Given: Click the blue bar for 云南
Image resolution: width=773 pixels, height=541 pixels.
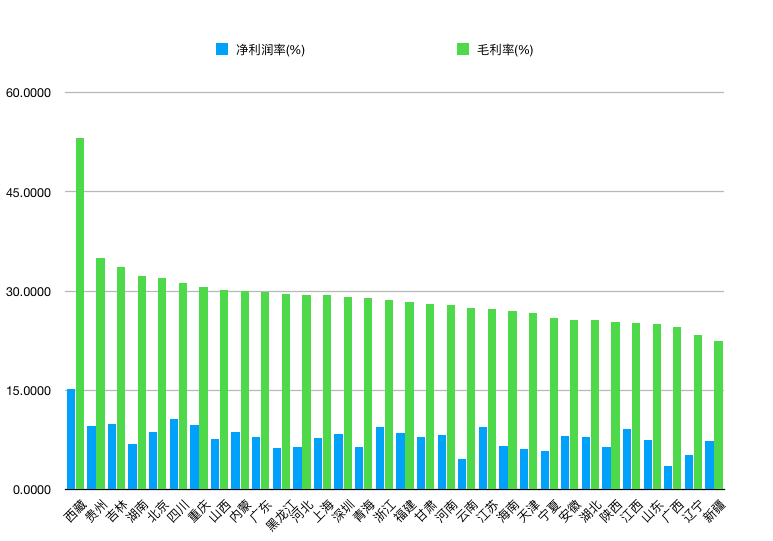Looking at the screenshot, I should (462, 474).
